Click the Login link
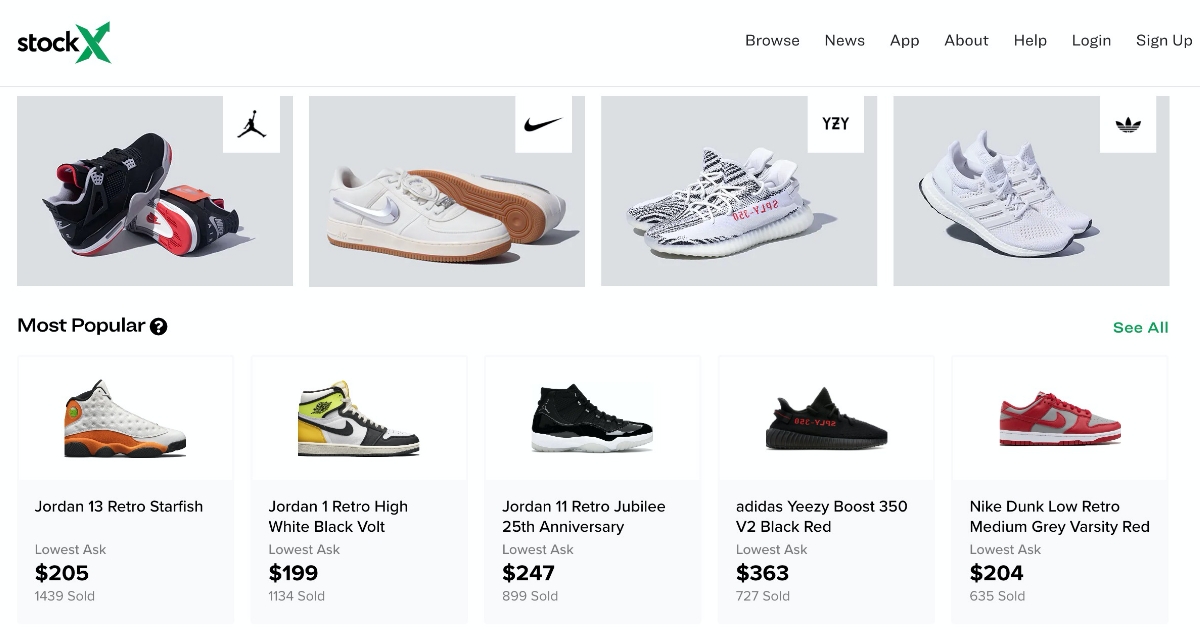The width and height of the screenshot is (1200, 630). [x=1091, y=41]
